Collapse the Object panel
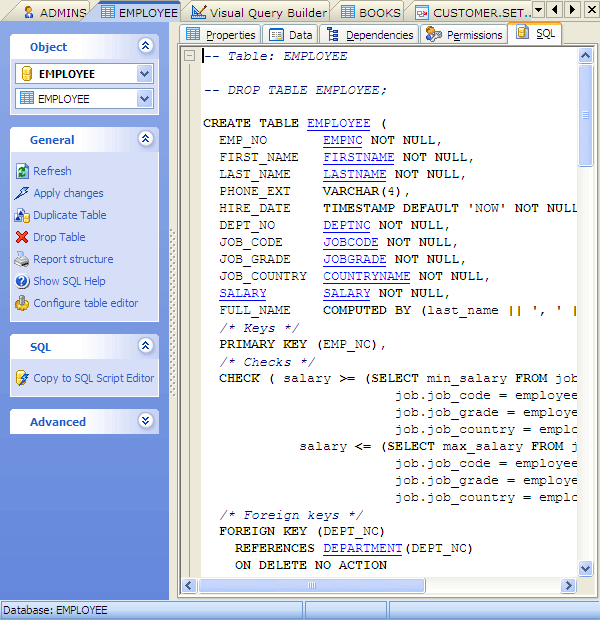Image resolution: width=600 pixels, height=620 pixels. coord(146,46)
